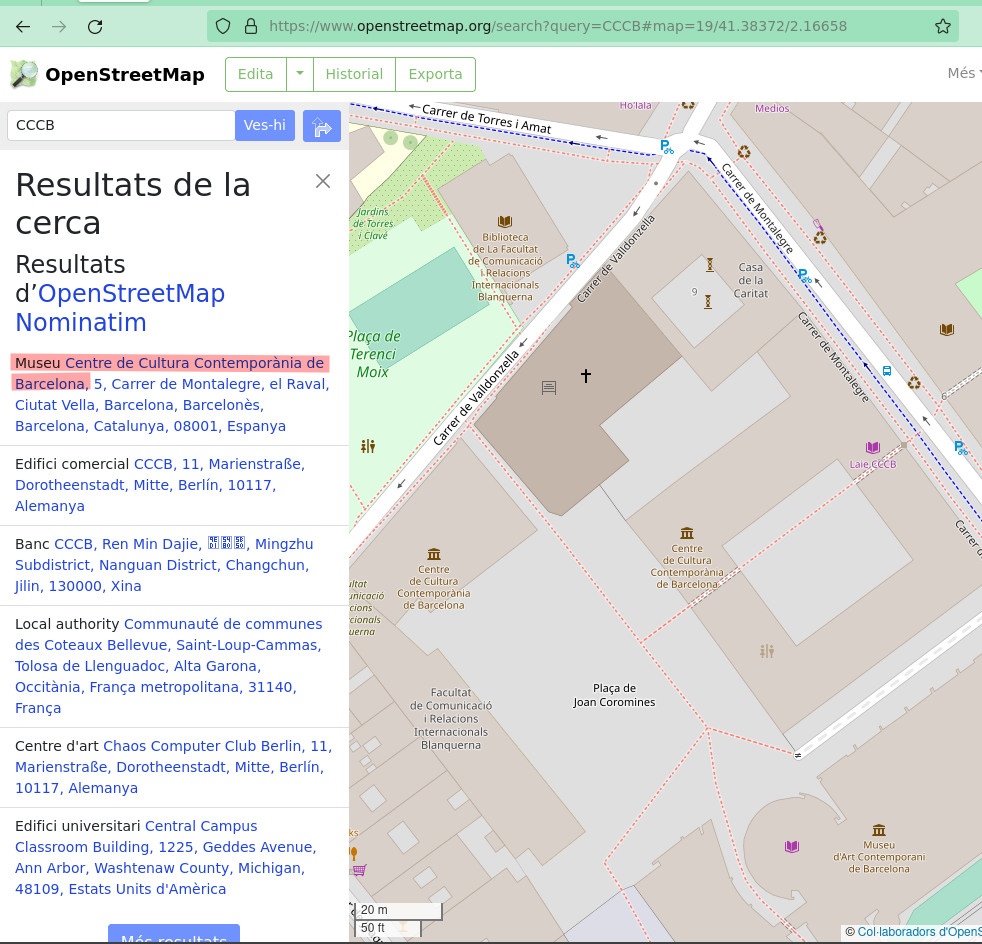
Task: Click the black cross marker on the map
Action: pyautogui.click(x=586, y=375)
